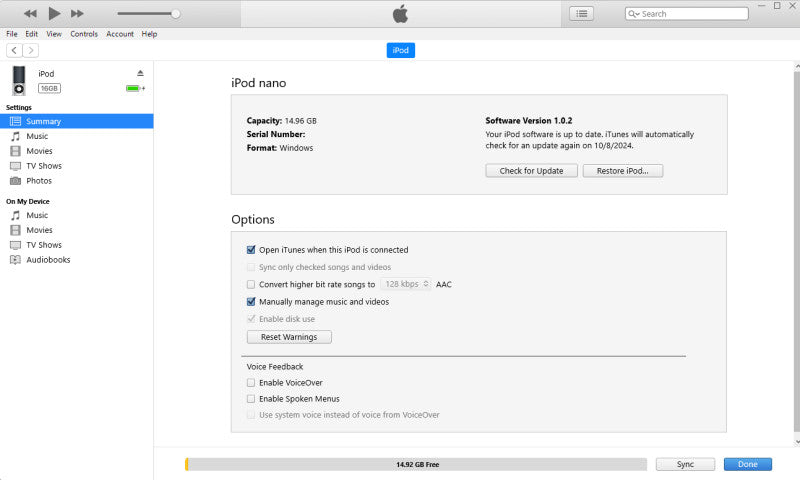Select the blue iPod tab

(x=401, y=50)
